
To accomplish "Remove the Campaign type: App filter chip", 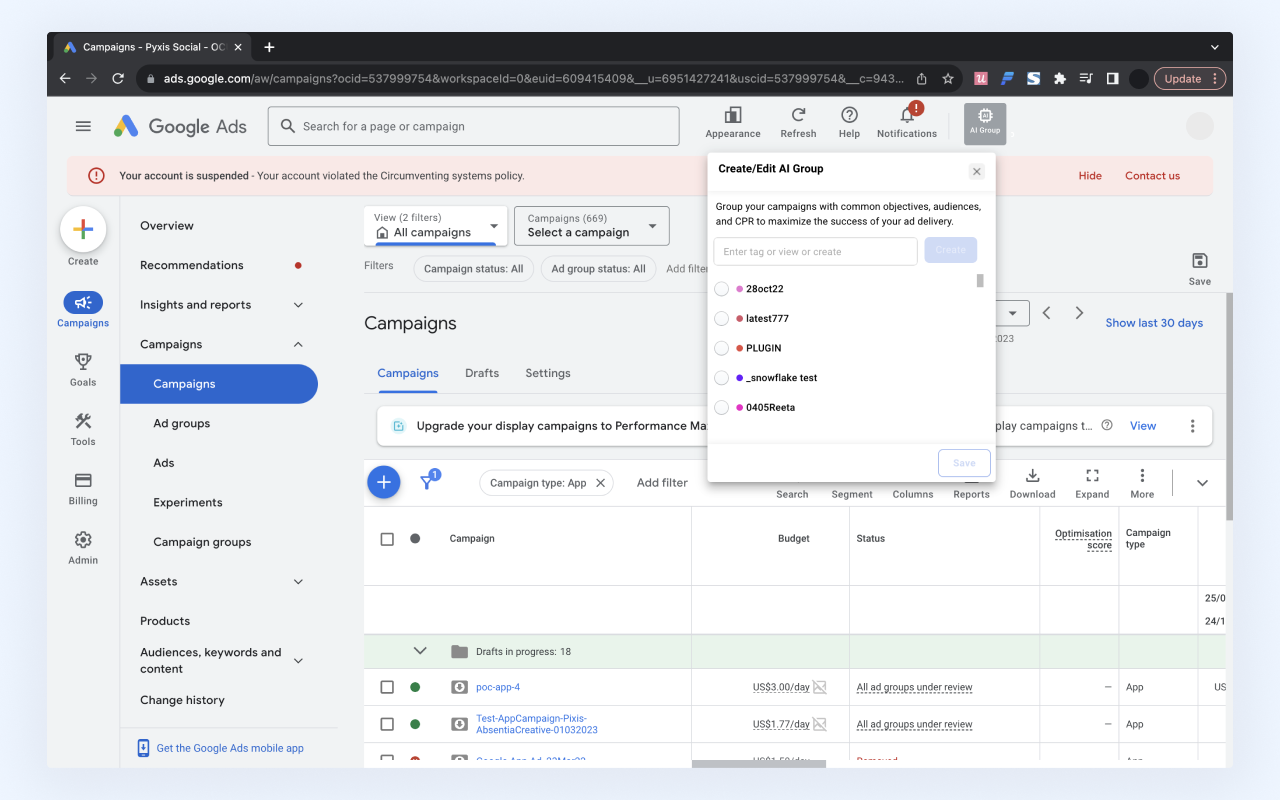I will [x=601, y=482].
